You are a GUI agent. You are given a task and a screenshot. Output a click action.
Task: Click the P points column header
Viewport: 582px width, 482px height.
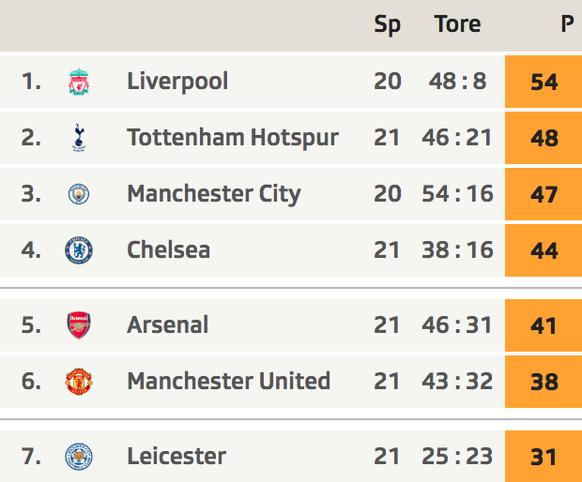tap(567, 24)
